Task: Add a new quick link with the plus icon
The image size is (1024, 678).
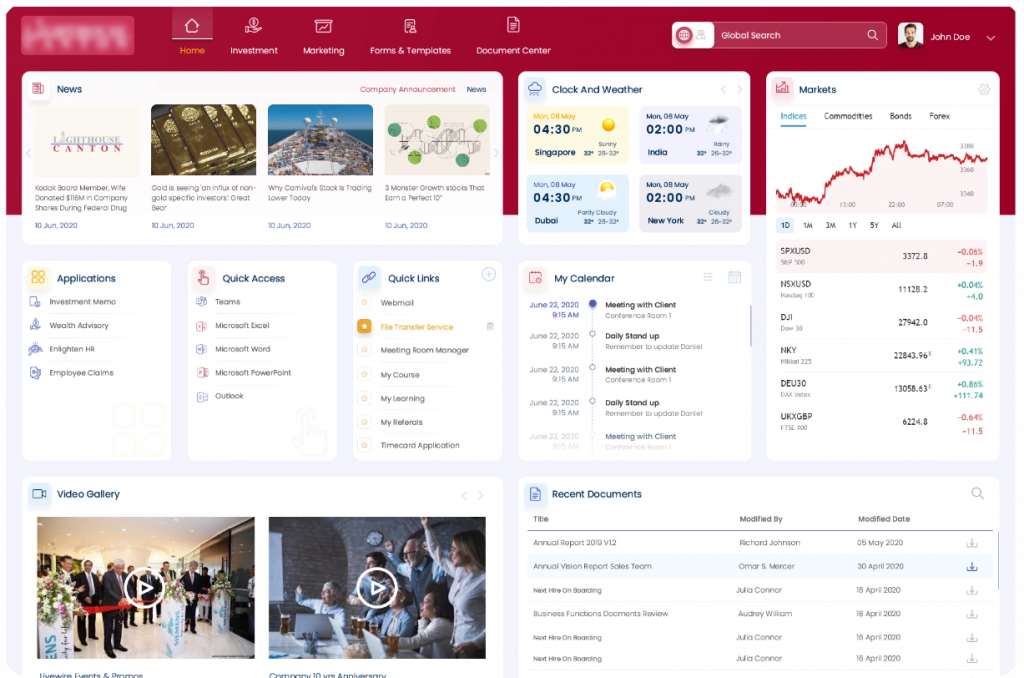Action: point(488,274)
